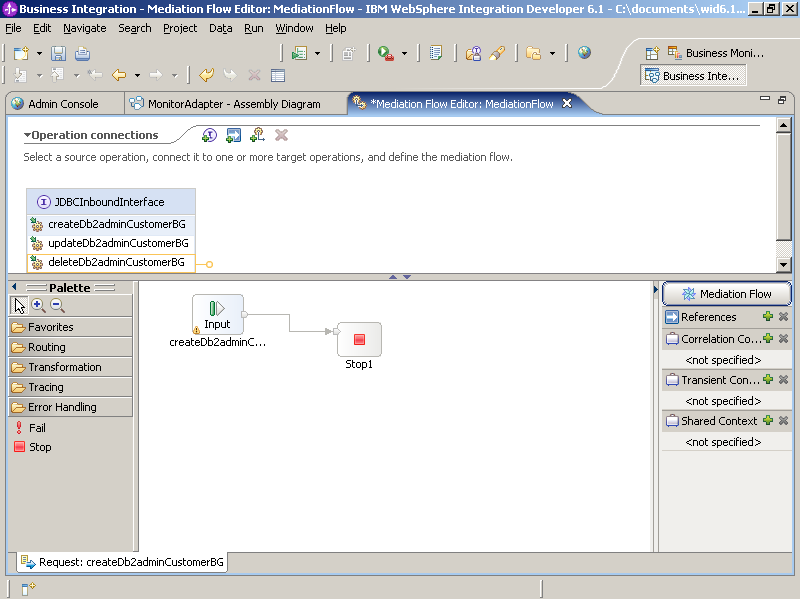Remove reference with References X icon
This screenshot has height=600, width=800.
(x=784, y=316)
